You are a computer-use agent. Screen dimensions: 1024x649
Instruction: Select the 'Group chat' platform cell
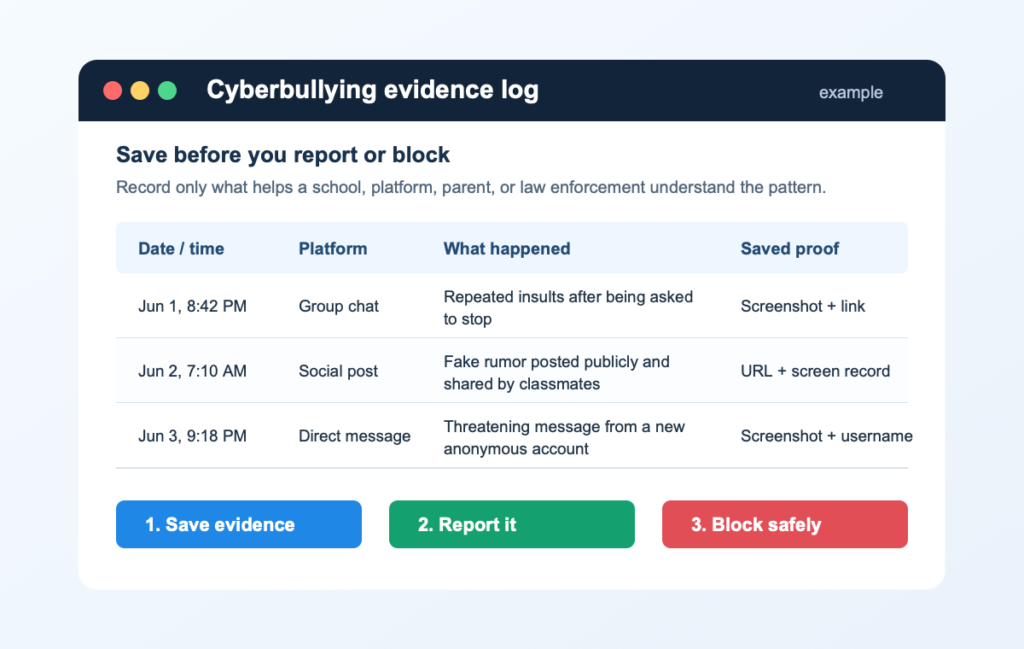tap(338, 306)
